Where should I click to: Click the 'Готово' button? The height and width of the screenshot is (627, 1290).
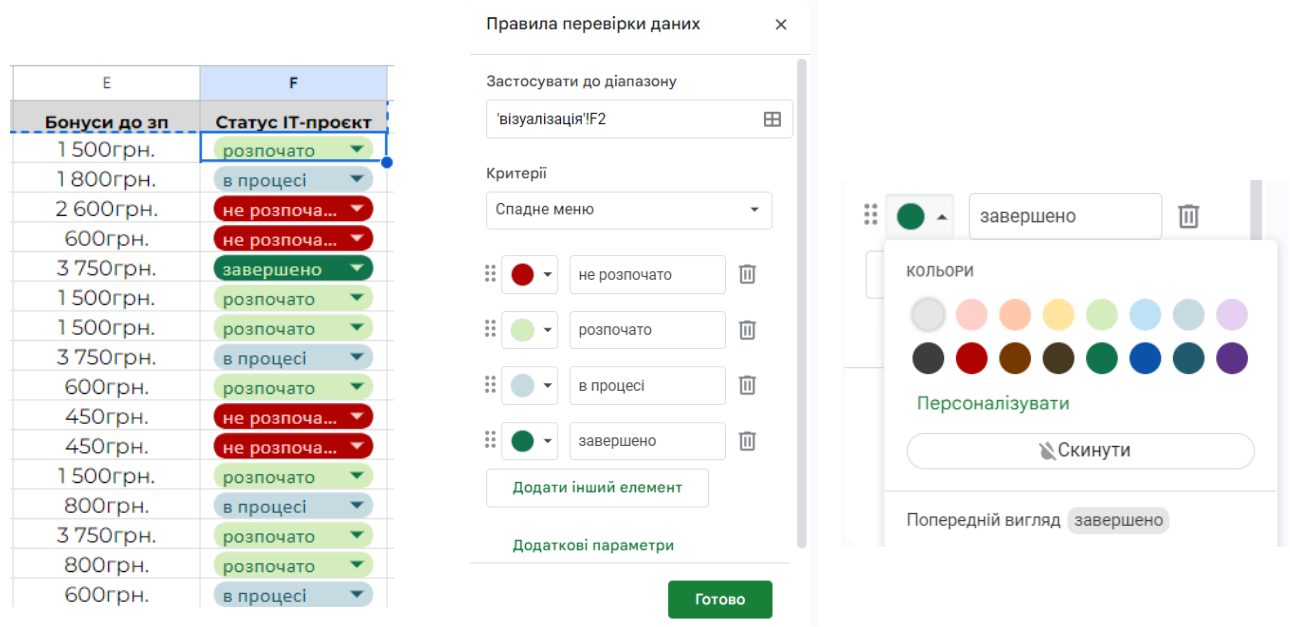720,599
